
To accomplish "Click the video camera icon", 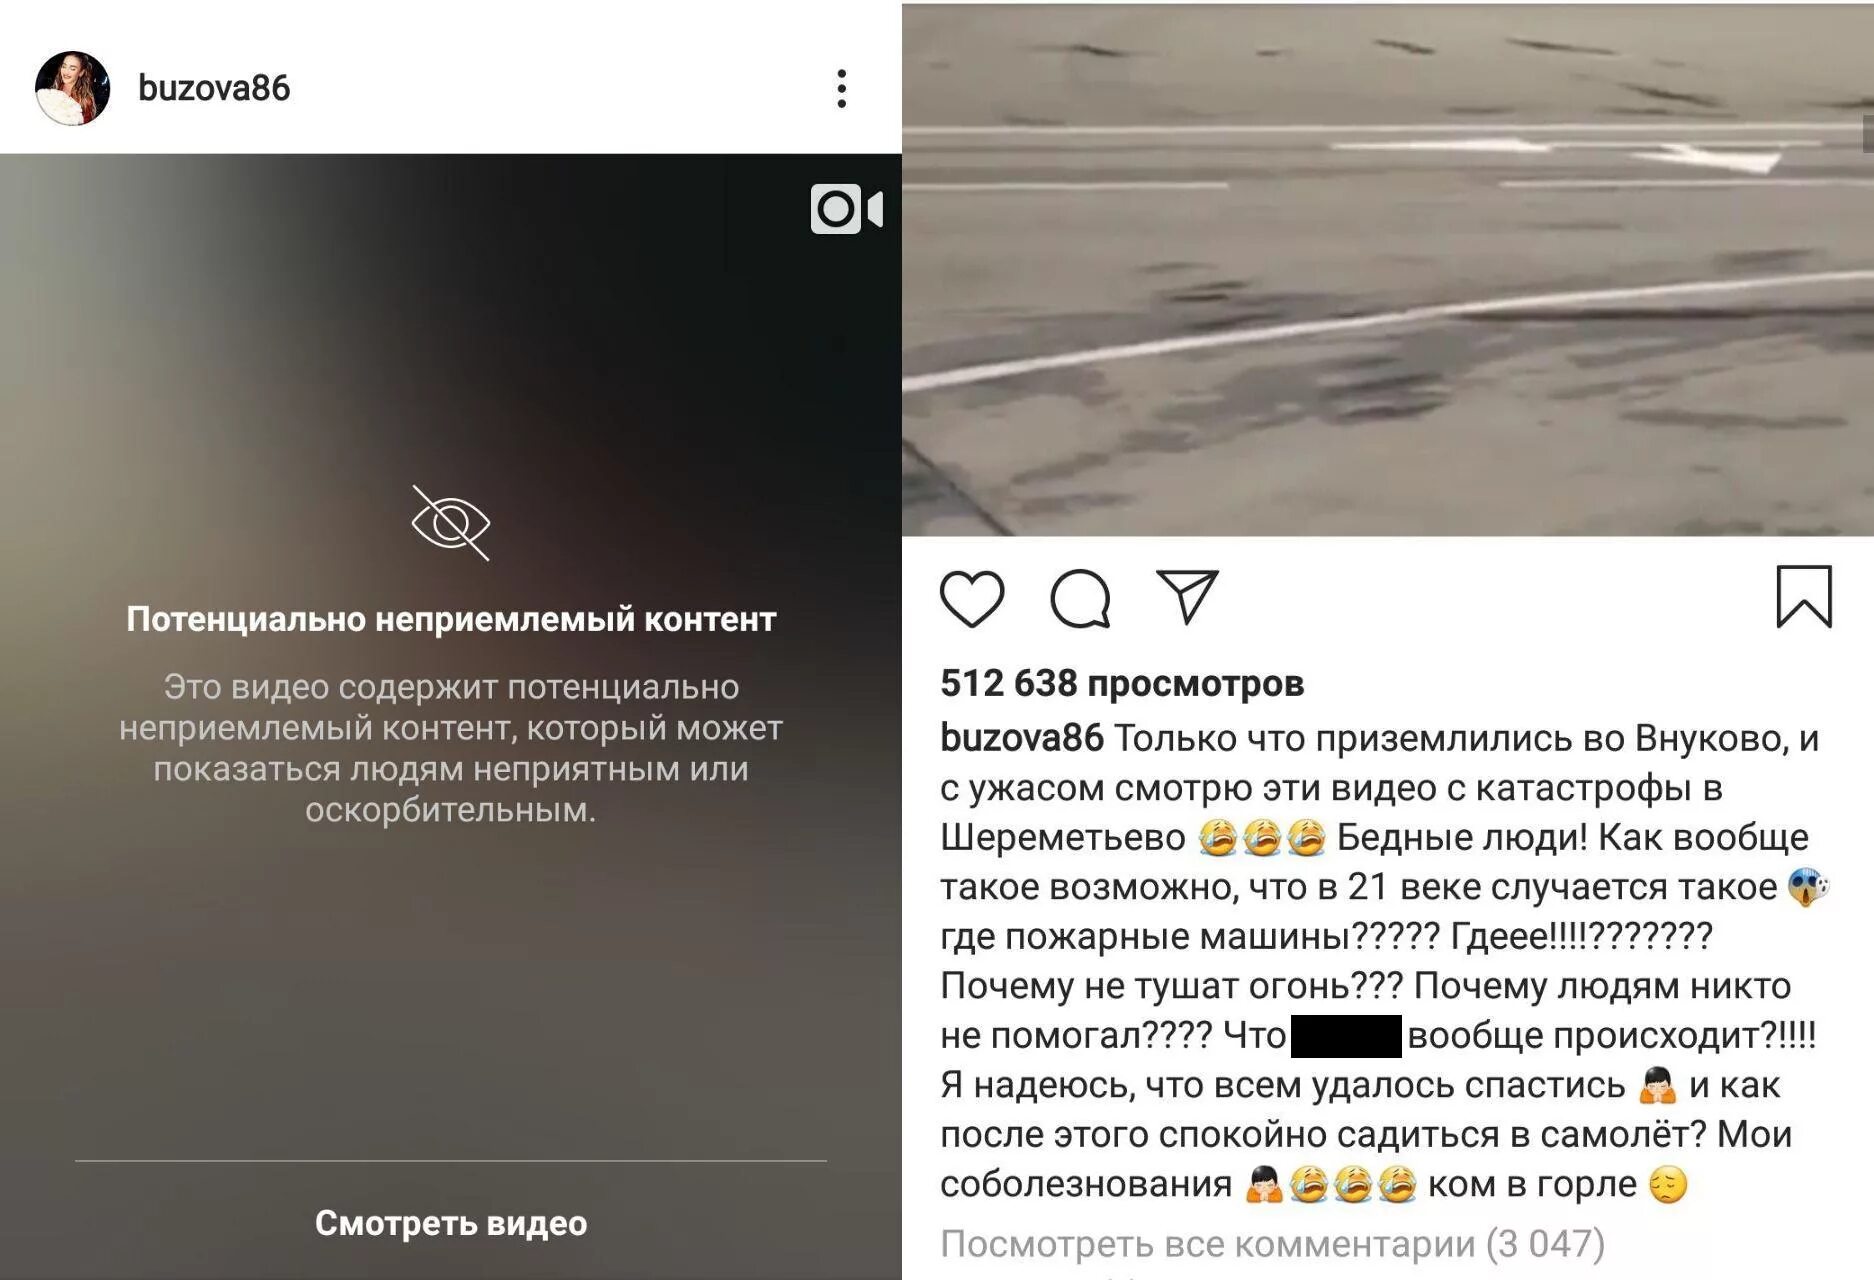I will coord(846,209).
